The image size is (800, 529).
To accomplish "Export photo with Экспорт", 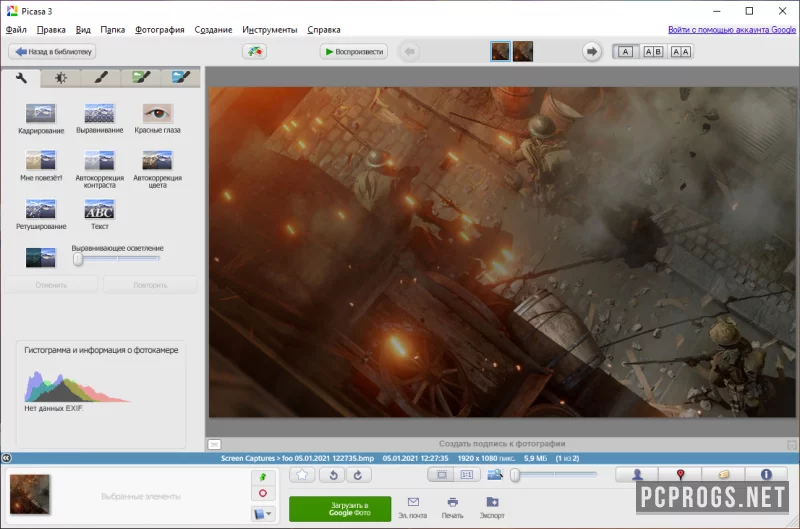I will click(x=492, y=508).
